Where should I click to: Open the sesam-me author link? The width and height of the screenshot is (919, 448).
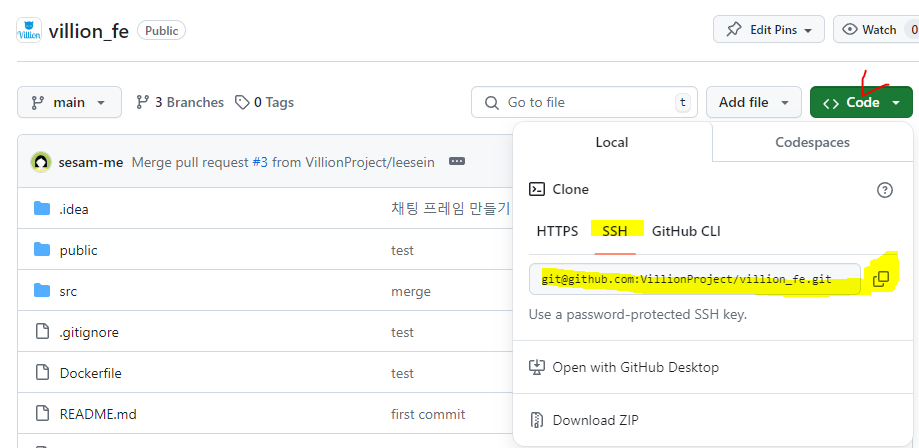(x=91, y=162)
